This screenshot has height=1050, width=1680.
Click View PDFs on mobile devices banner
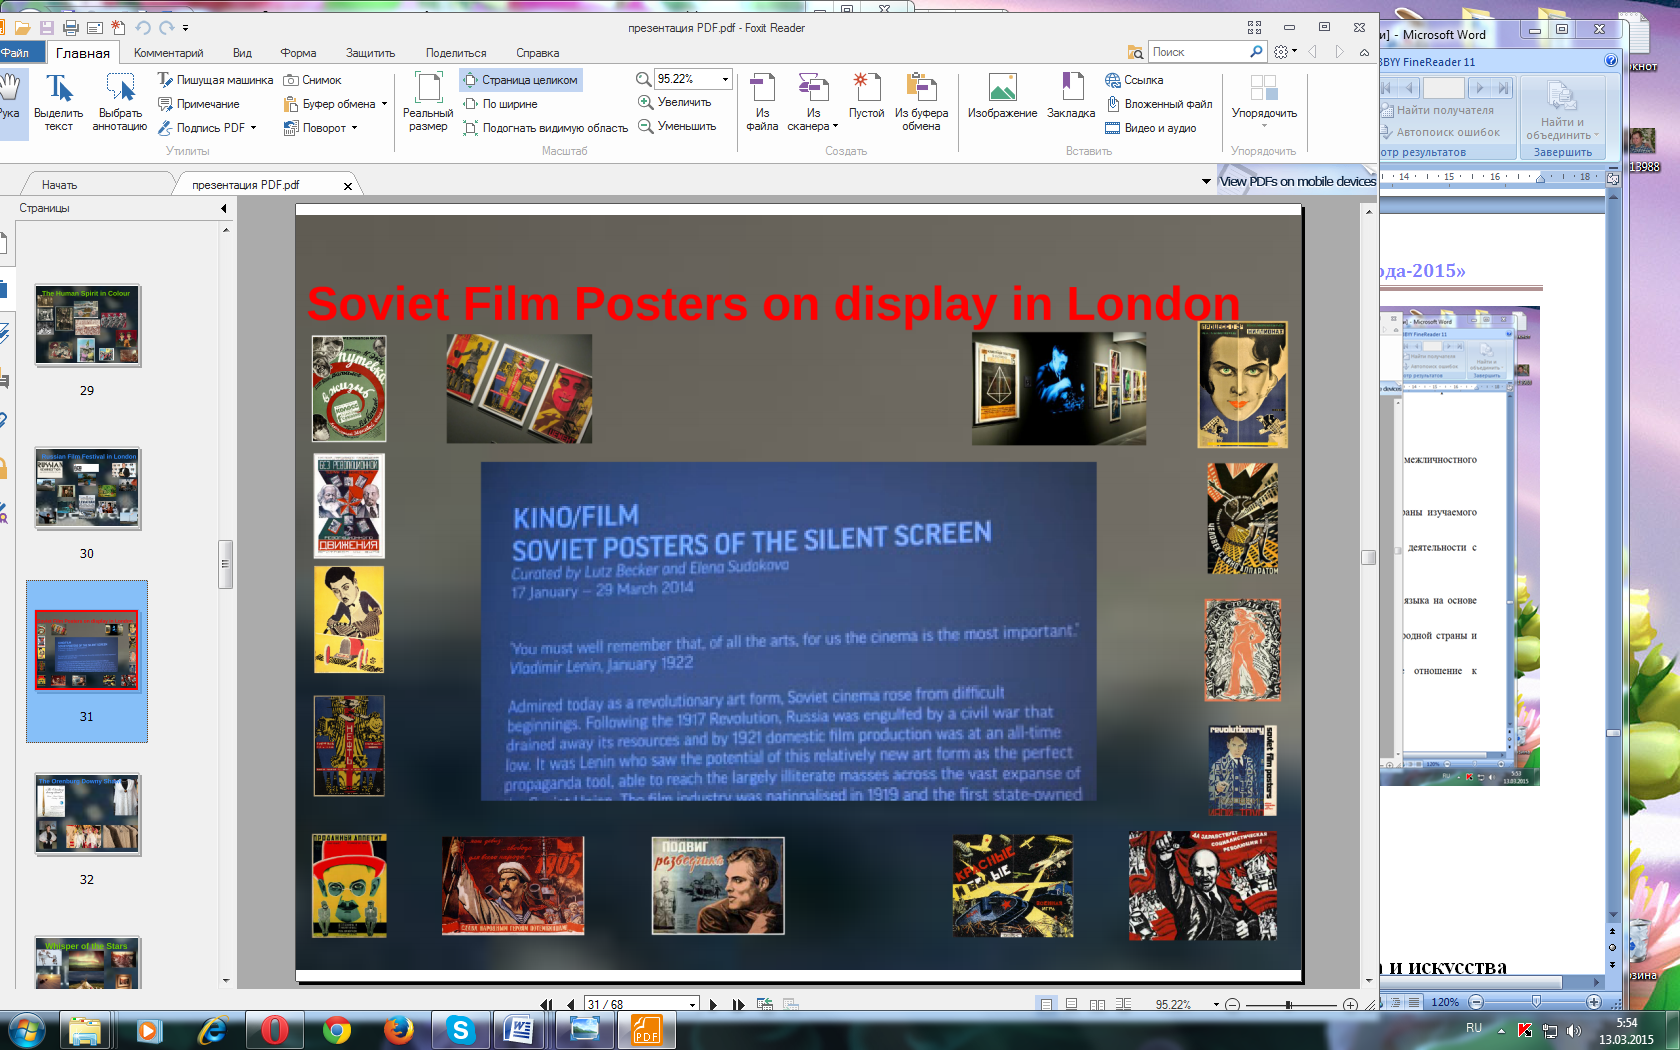point(1297,181)
